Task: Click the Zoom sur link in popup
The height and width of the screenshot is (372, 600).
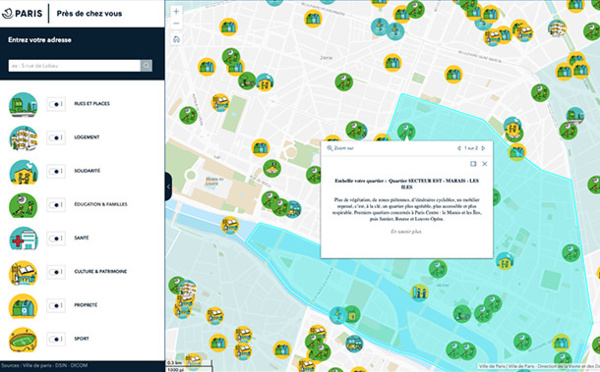Action: click(340, 148)
